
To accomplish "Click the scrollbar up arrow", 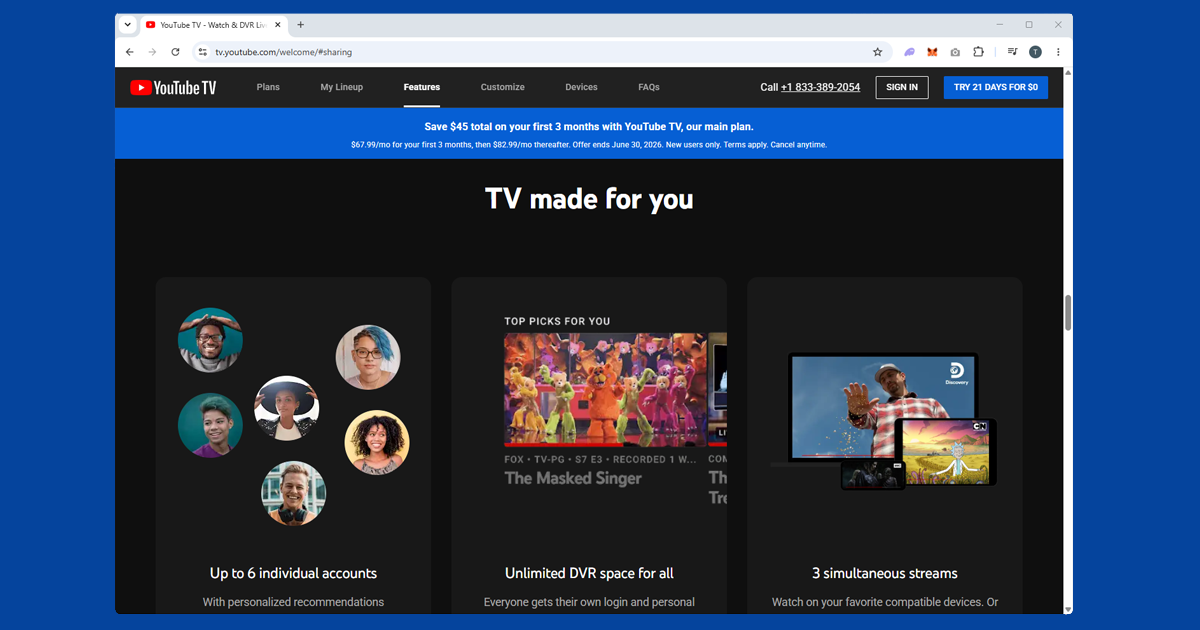I will click(x=1068, y=73).
